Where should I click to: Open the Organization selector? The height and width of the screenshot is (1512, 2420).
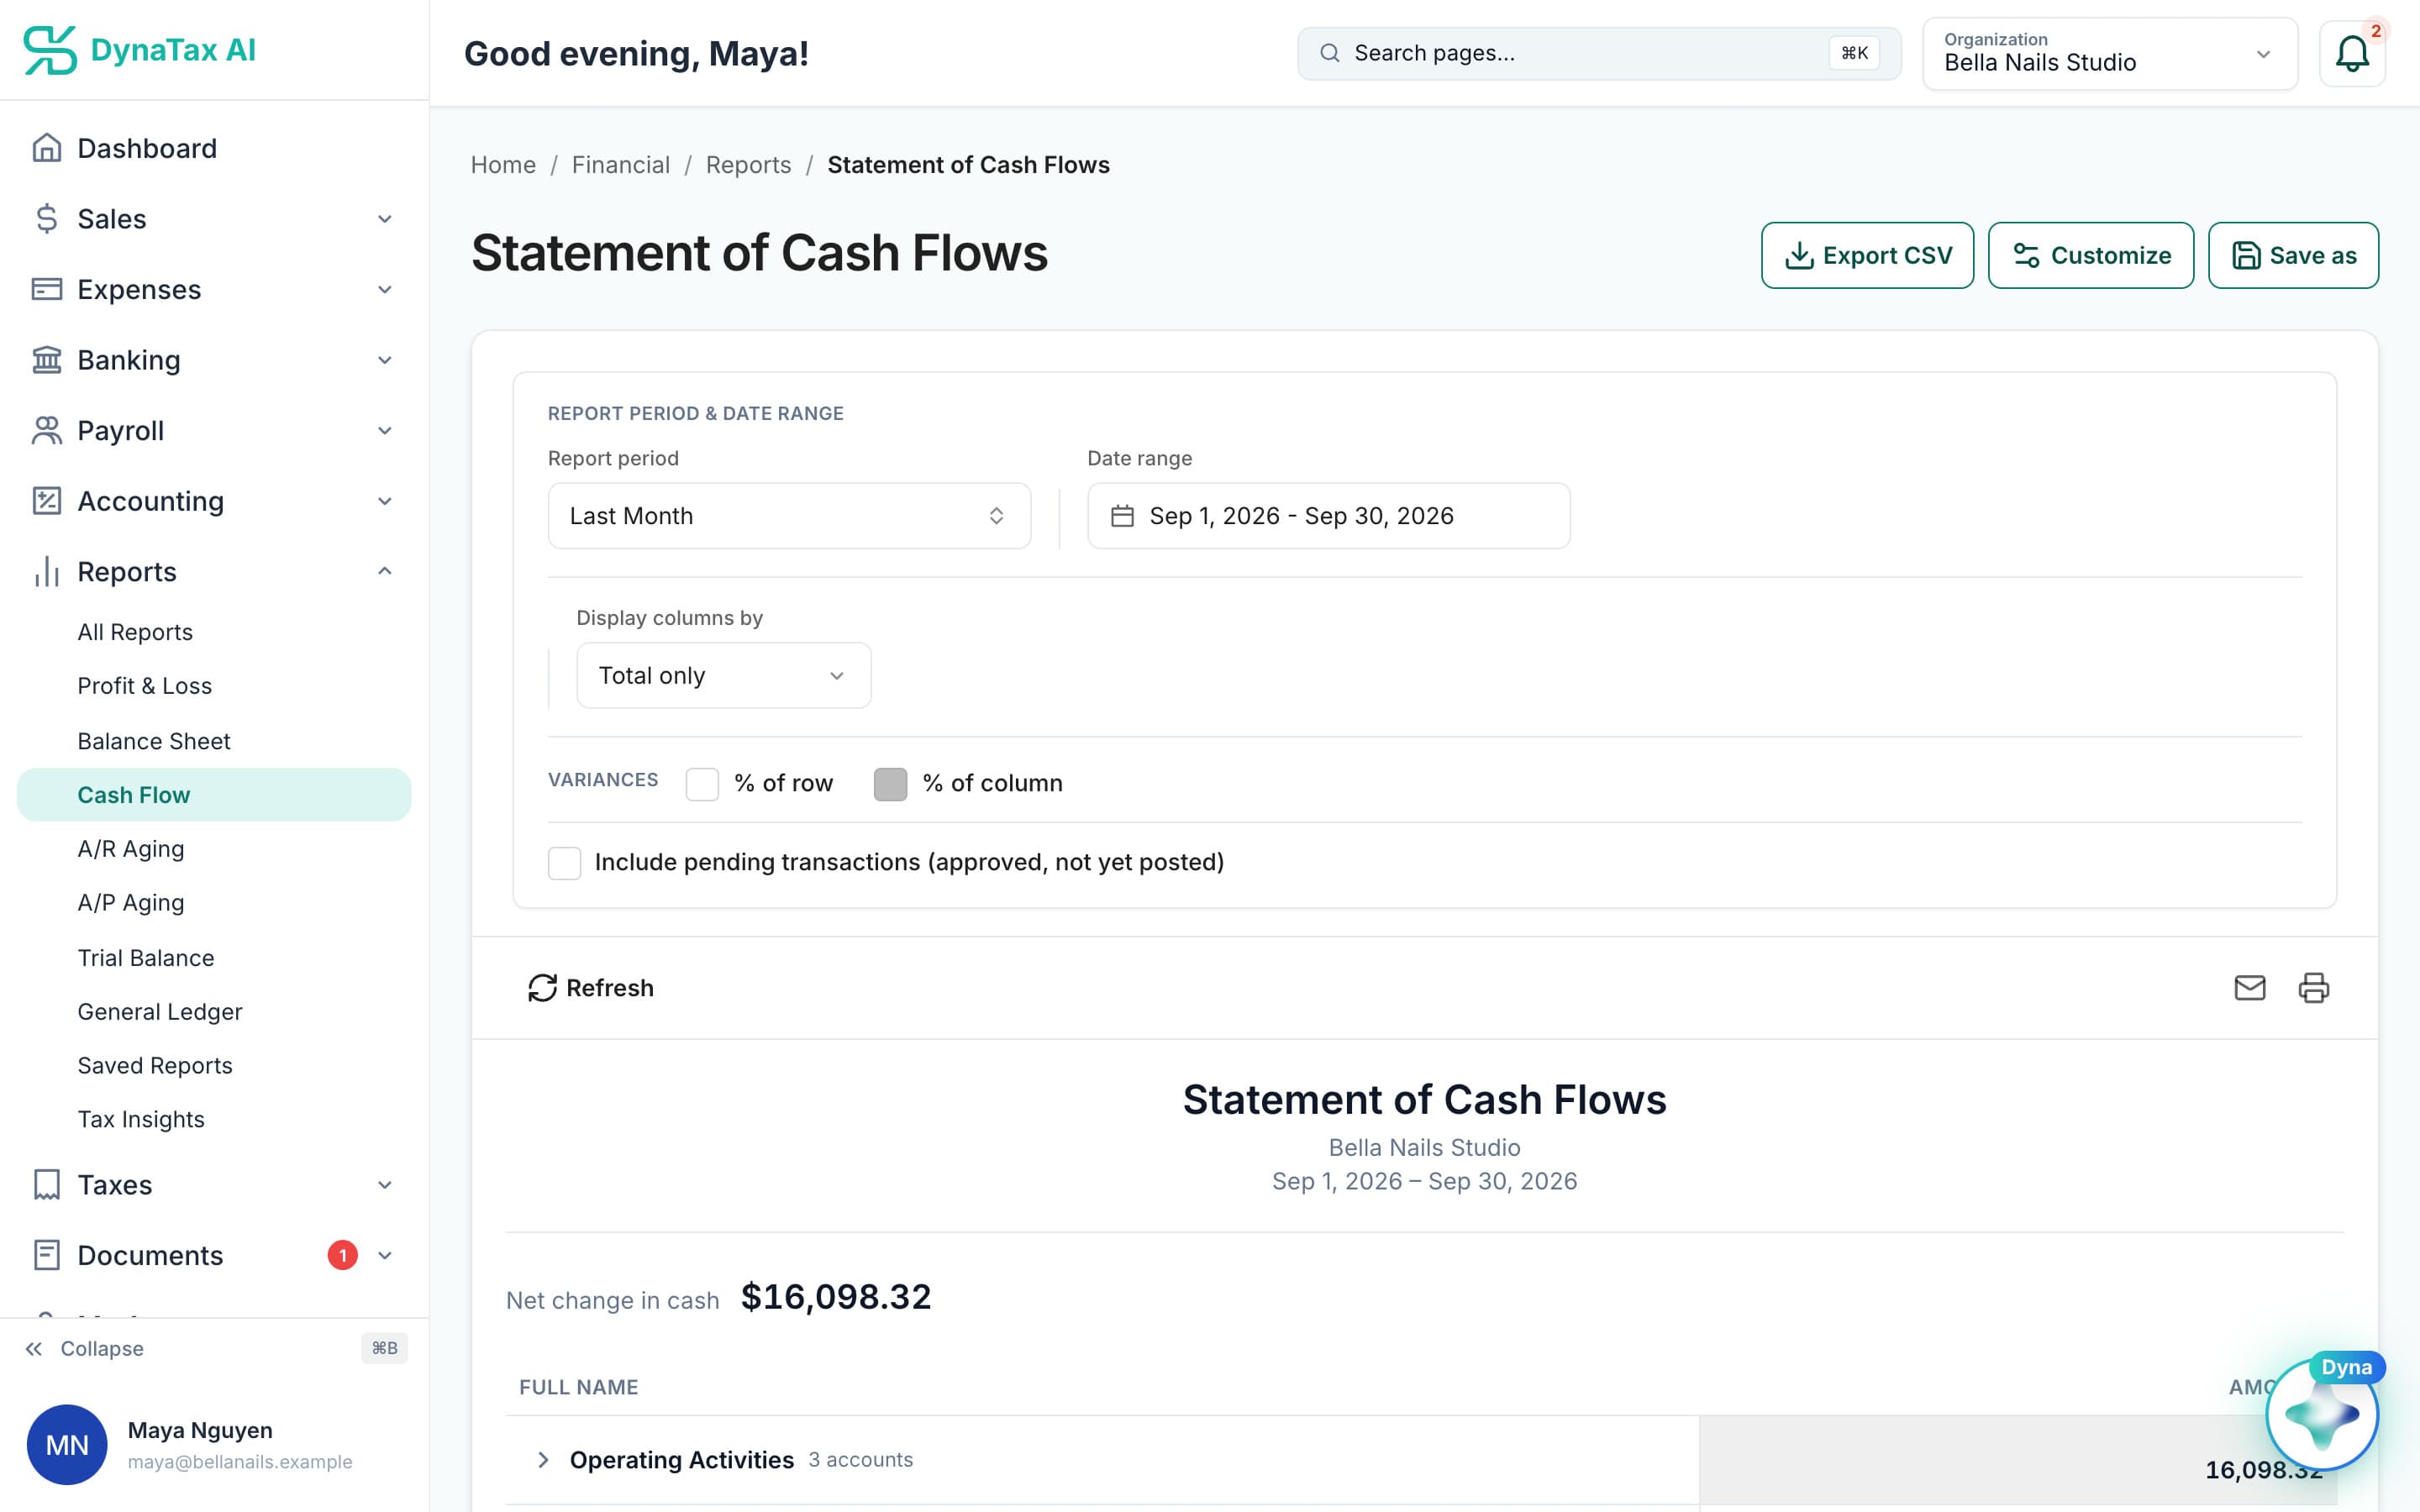point(2110,54)
